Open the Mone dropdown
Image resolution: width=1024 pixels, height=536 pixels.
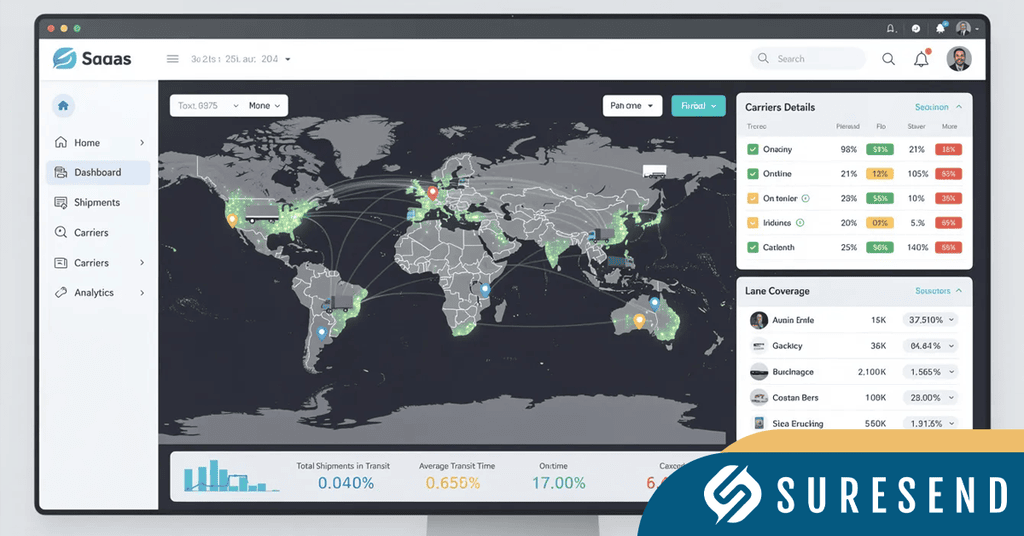(264, 106)
